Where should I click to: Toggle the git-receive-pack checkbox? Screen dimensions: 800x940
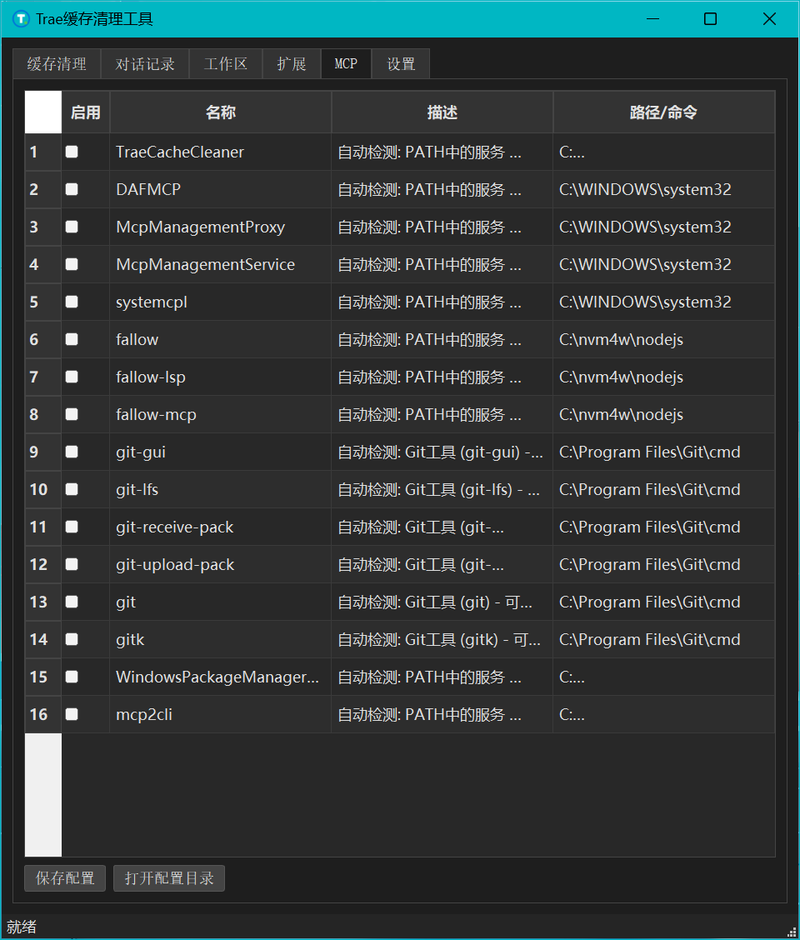click(x=72, y=526)
